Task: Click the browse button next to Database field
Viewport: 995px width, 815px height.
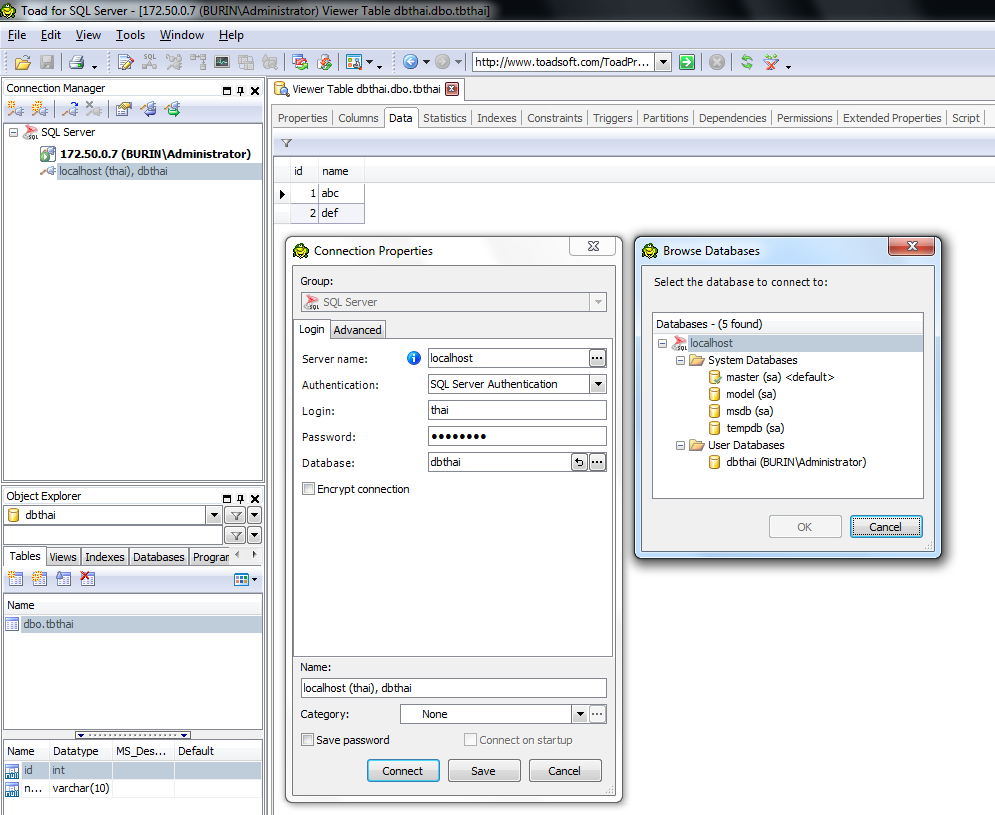Action: coord(597,462)
